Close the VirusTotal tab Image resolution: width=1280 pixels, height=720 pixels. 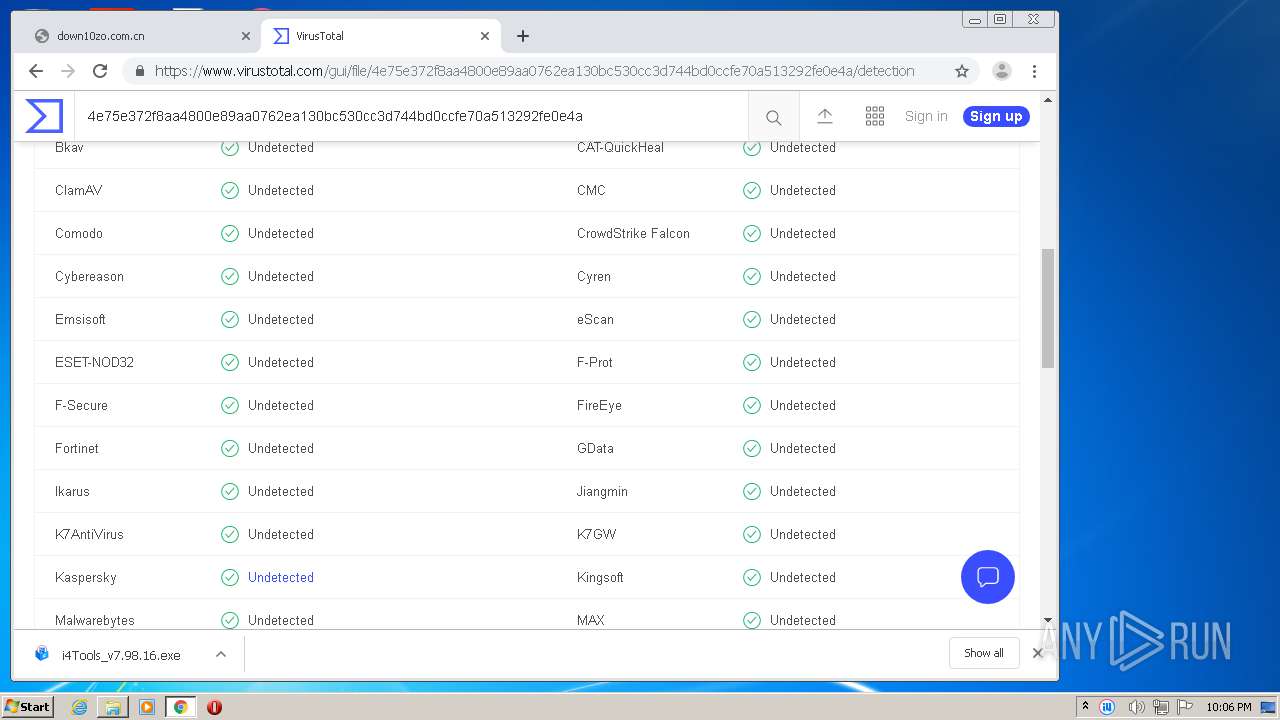point(485,36)
